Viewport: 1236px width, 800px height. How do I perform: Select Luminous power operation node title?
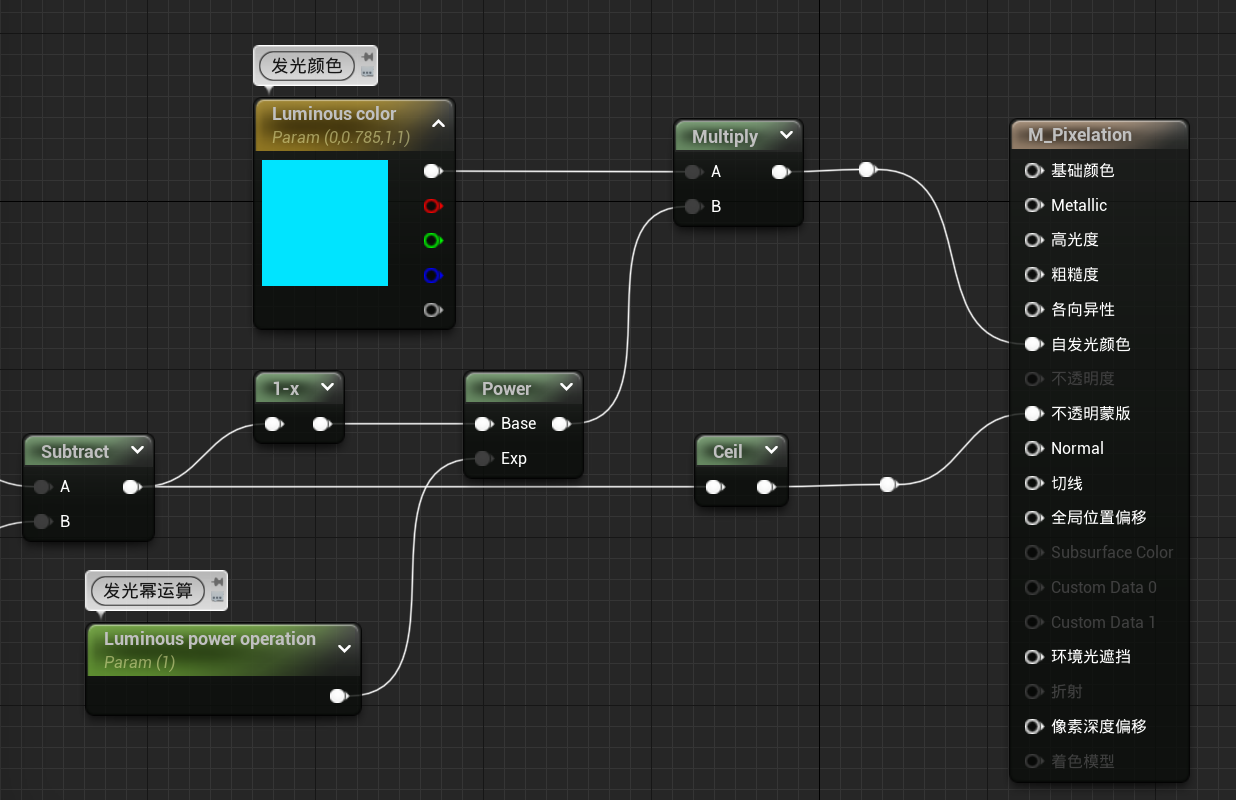point(210,639)
